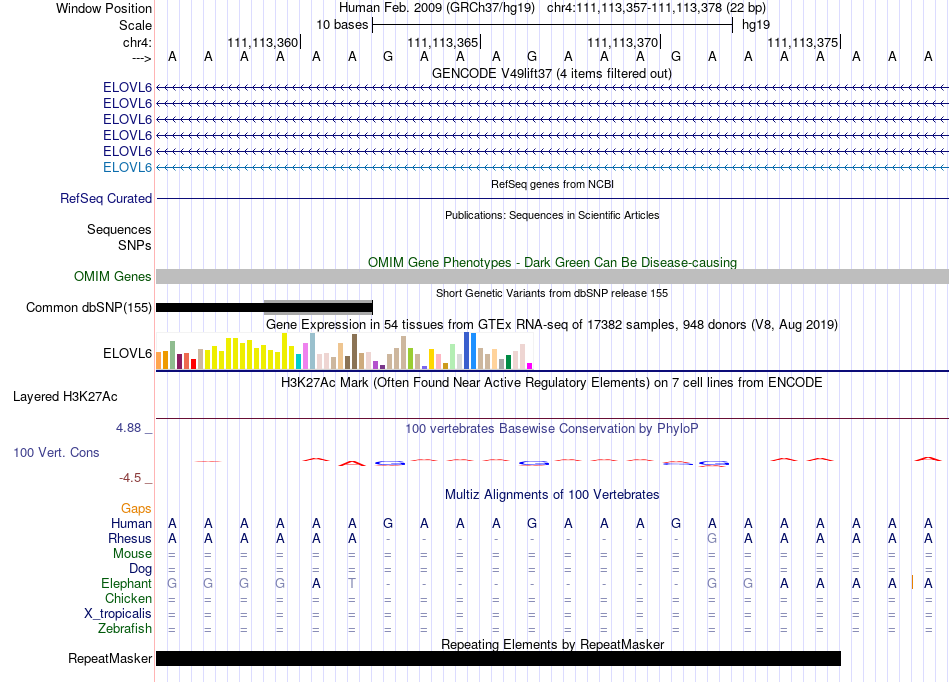
Task: Click the Window Position label
Action: tap(104, 8)
